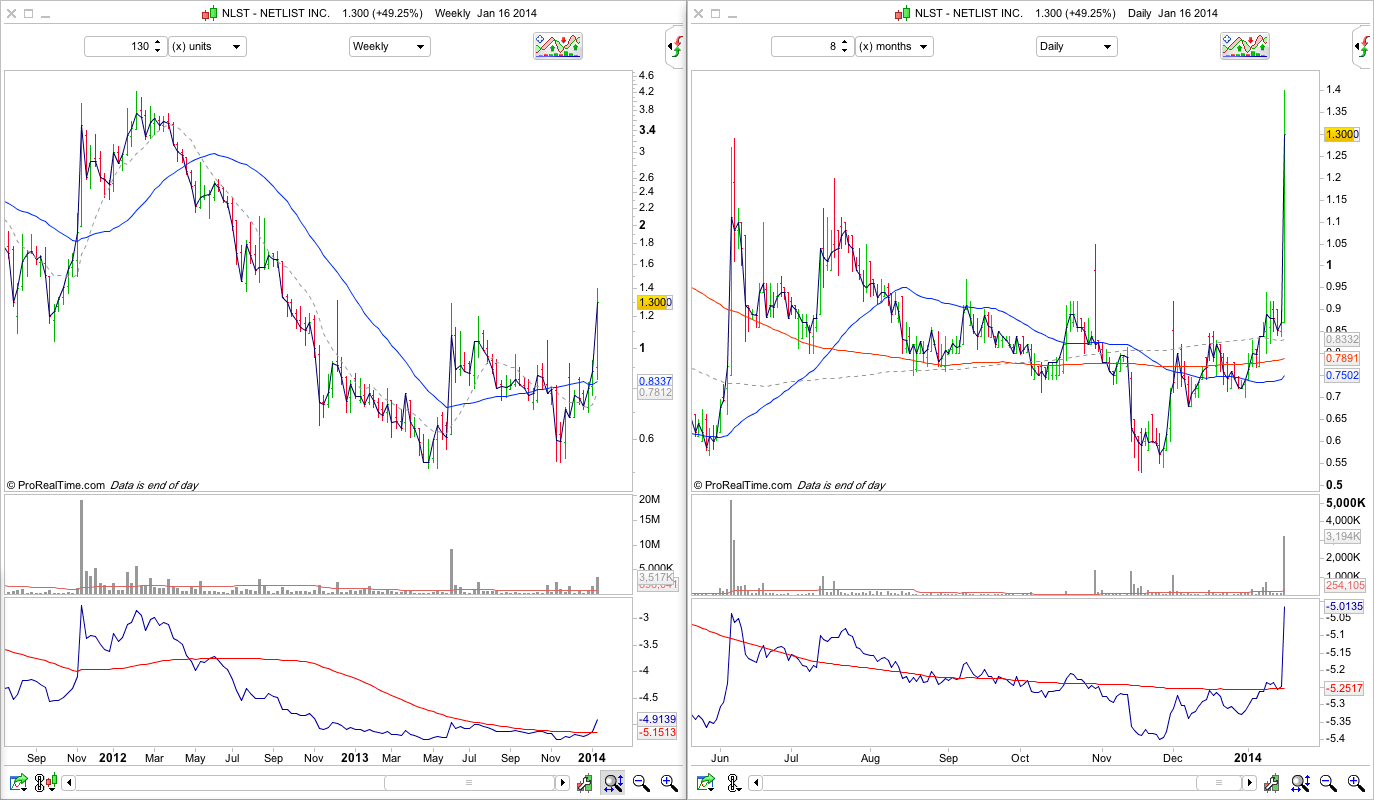1374x800 pixels.
Task: Zoom out the weekly chart
Action: (x=641, y=783)
